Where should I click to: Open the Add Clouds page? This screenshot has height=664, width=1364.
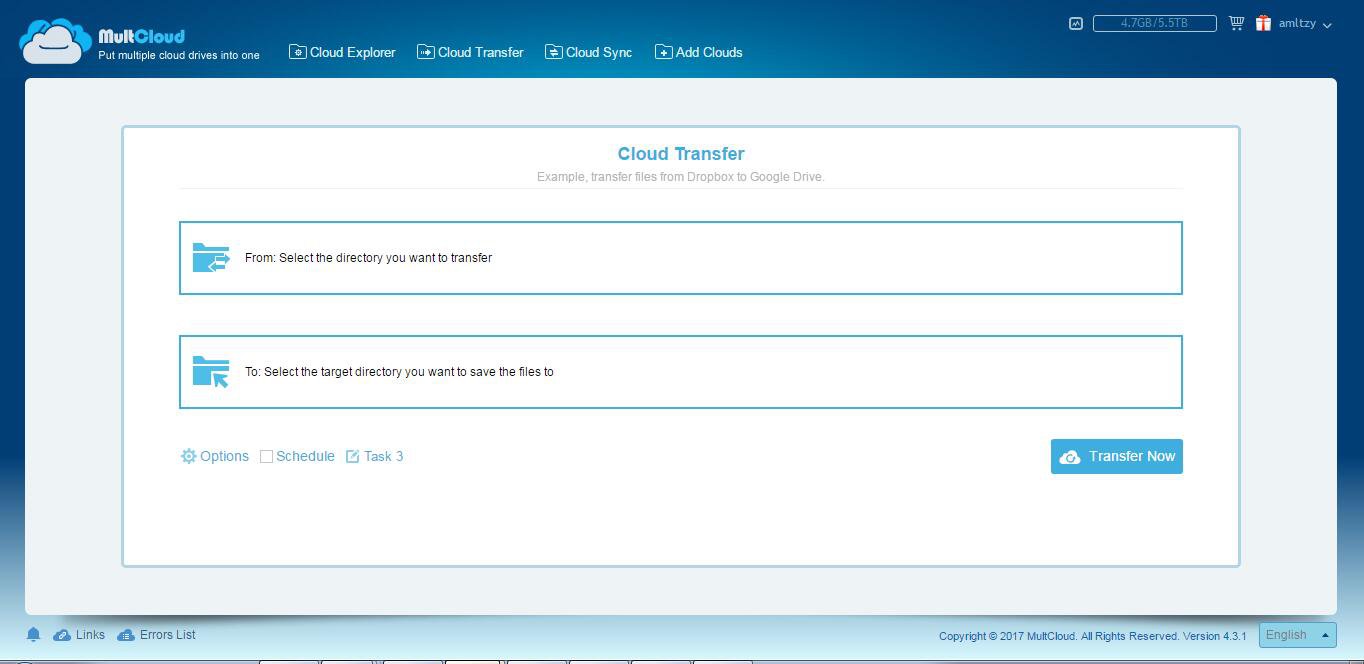(x=698, y=52)
